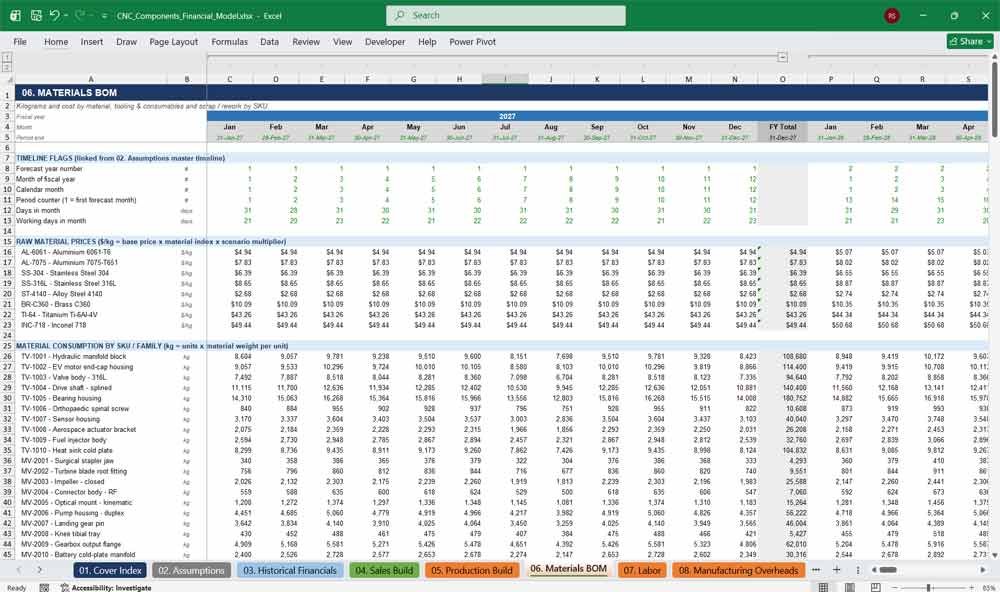Open the Power Pivot ribbon tab

pyautogui.click(x=472, y=41)
